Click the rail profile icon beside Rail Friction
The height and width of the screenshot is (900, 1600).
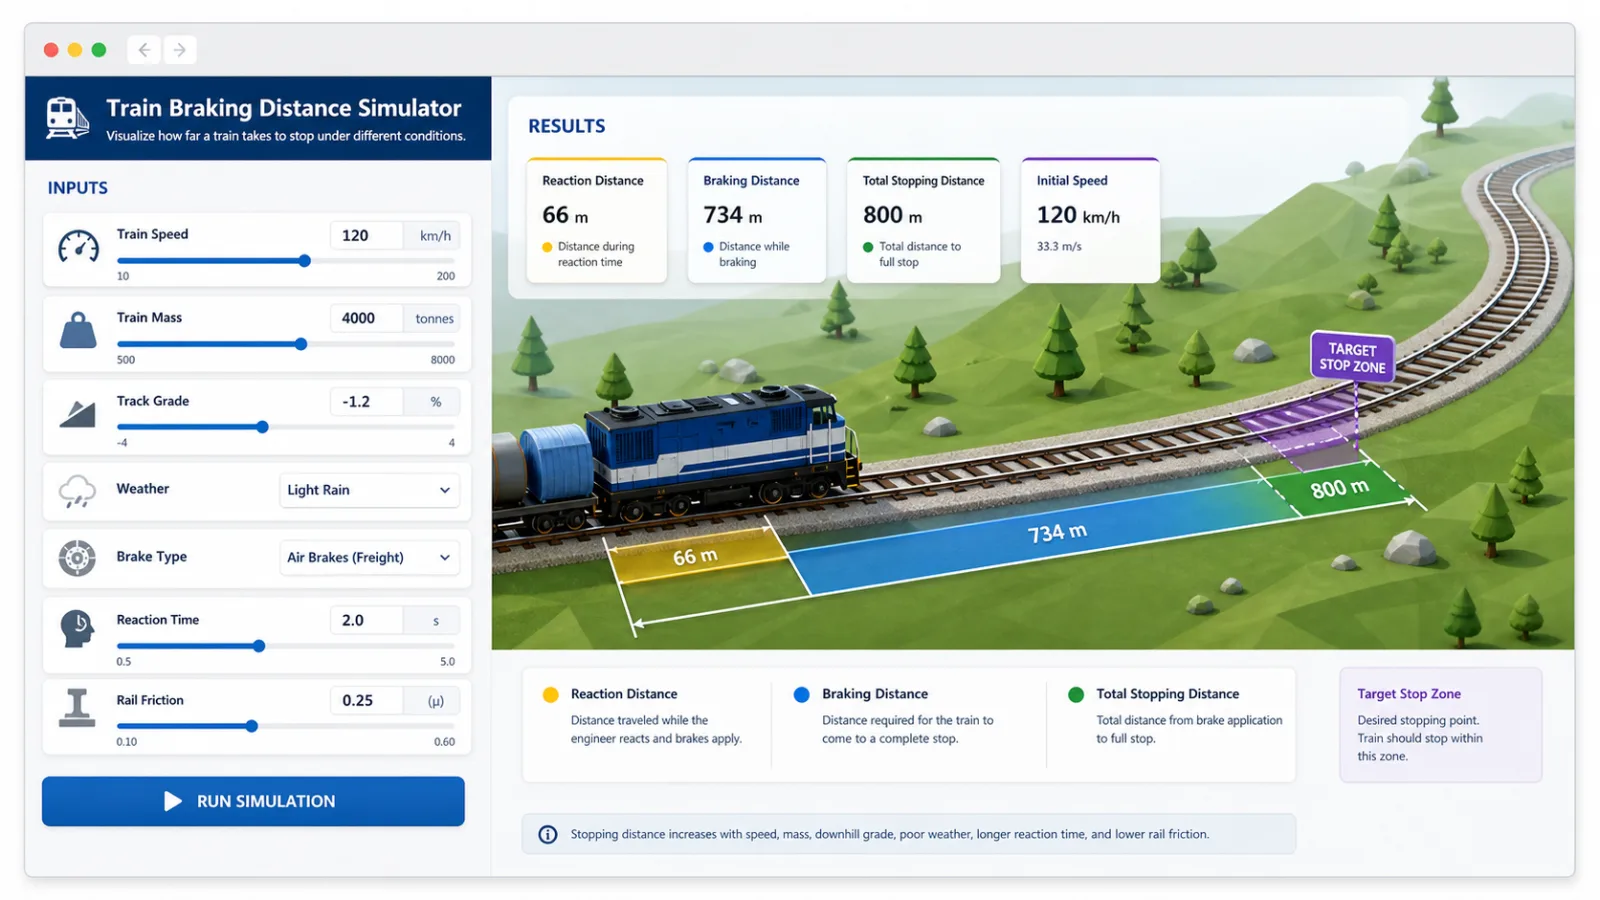coord(77,708)
